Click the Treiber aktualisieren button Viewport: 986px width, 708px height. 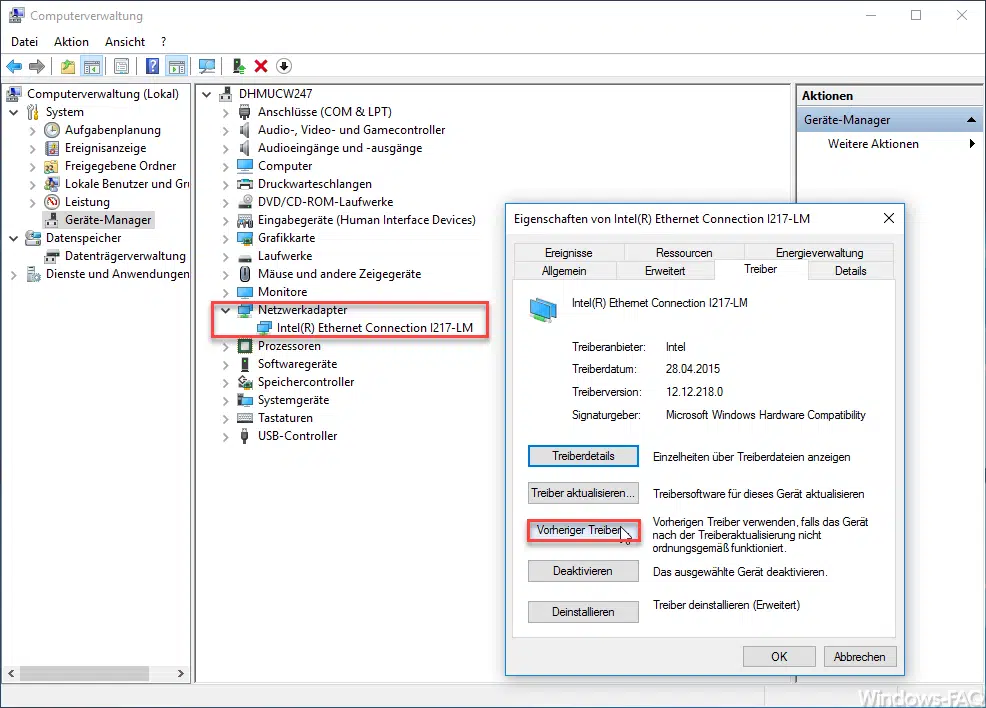click(582, 493)
